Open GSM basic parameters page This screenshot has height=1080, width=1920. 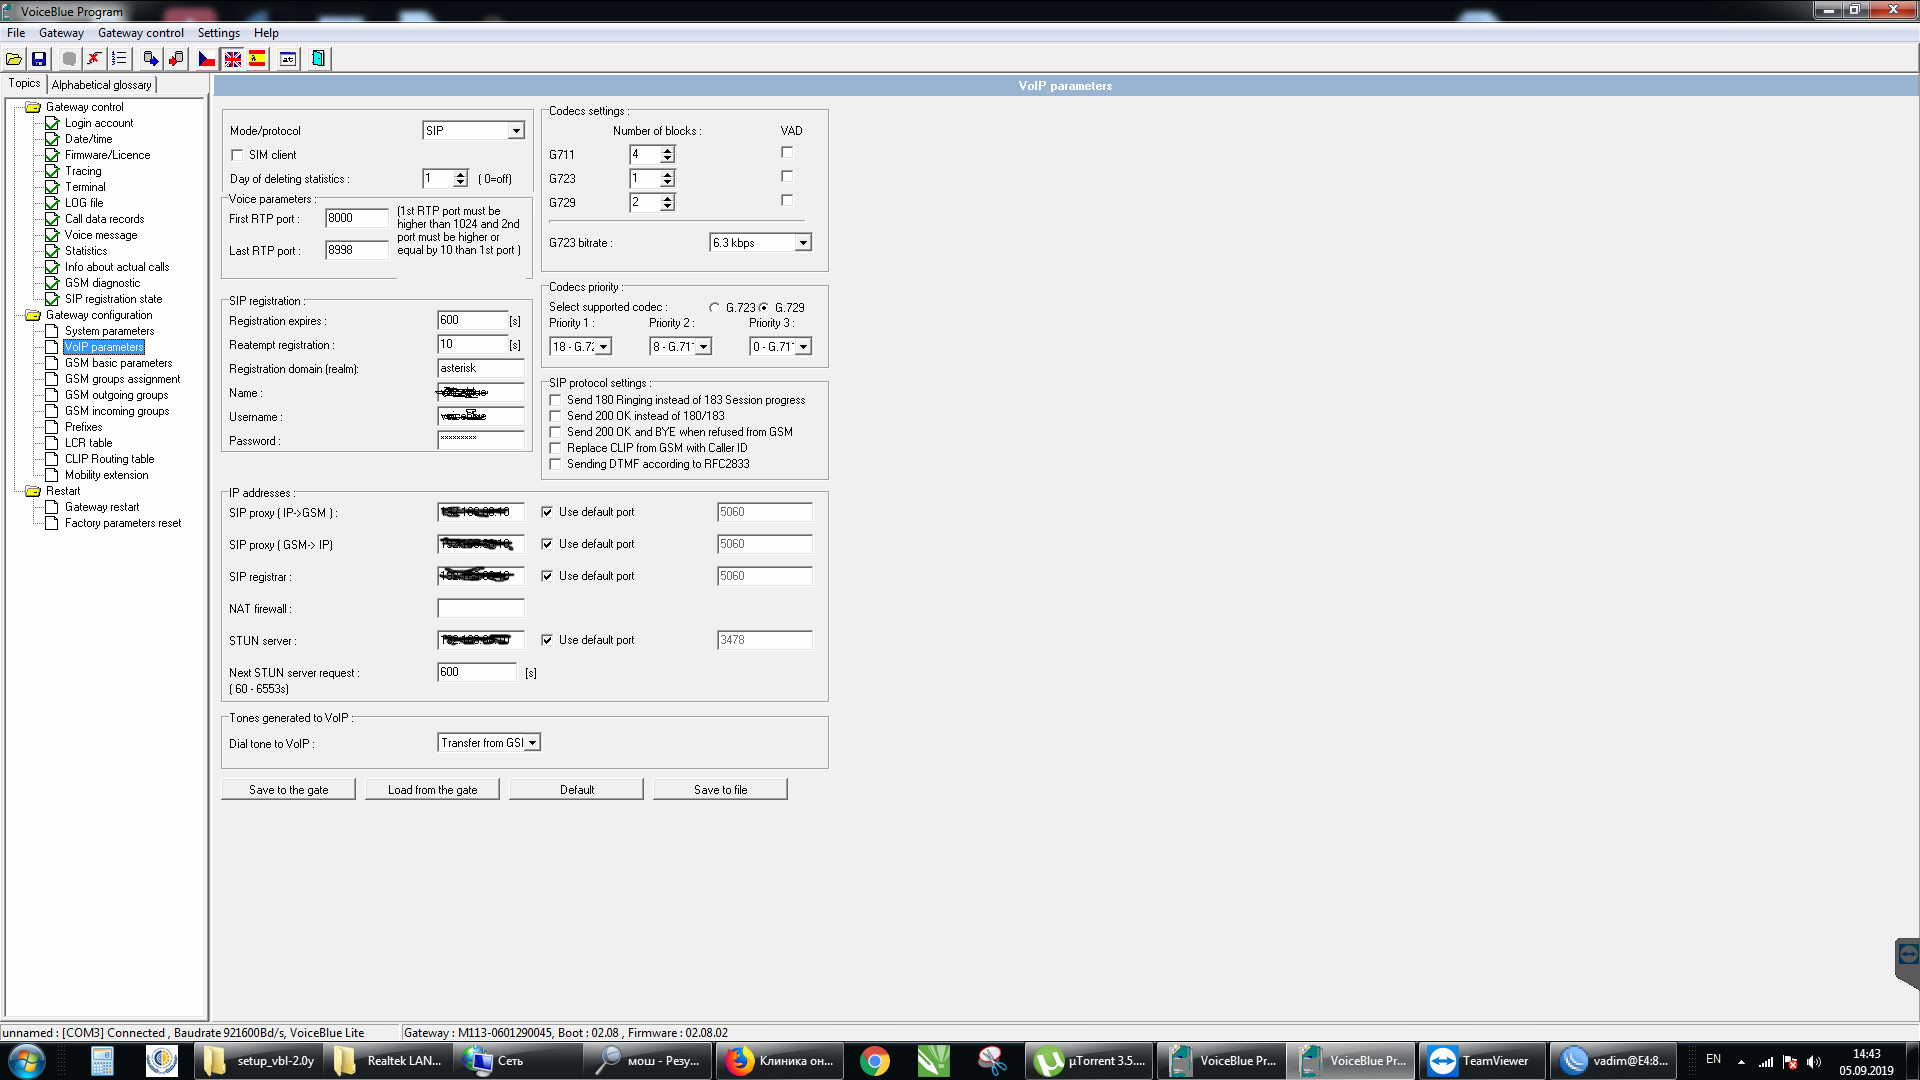tap(118, 363)
